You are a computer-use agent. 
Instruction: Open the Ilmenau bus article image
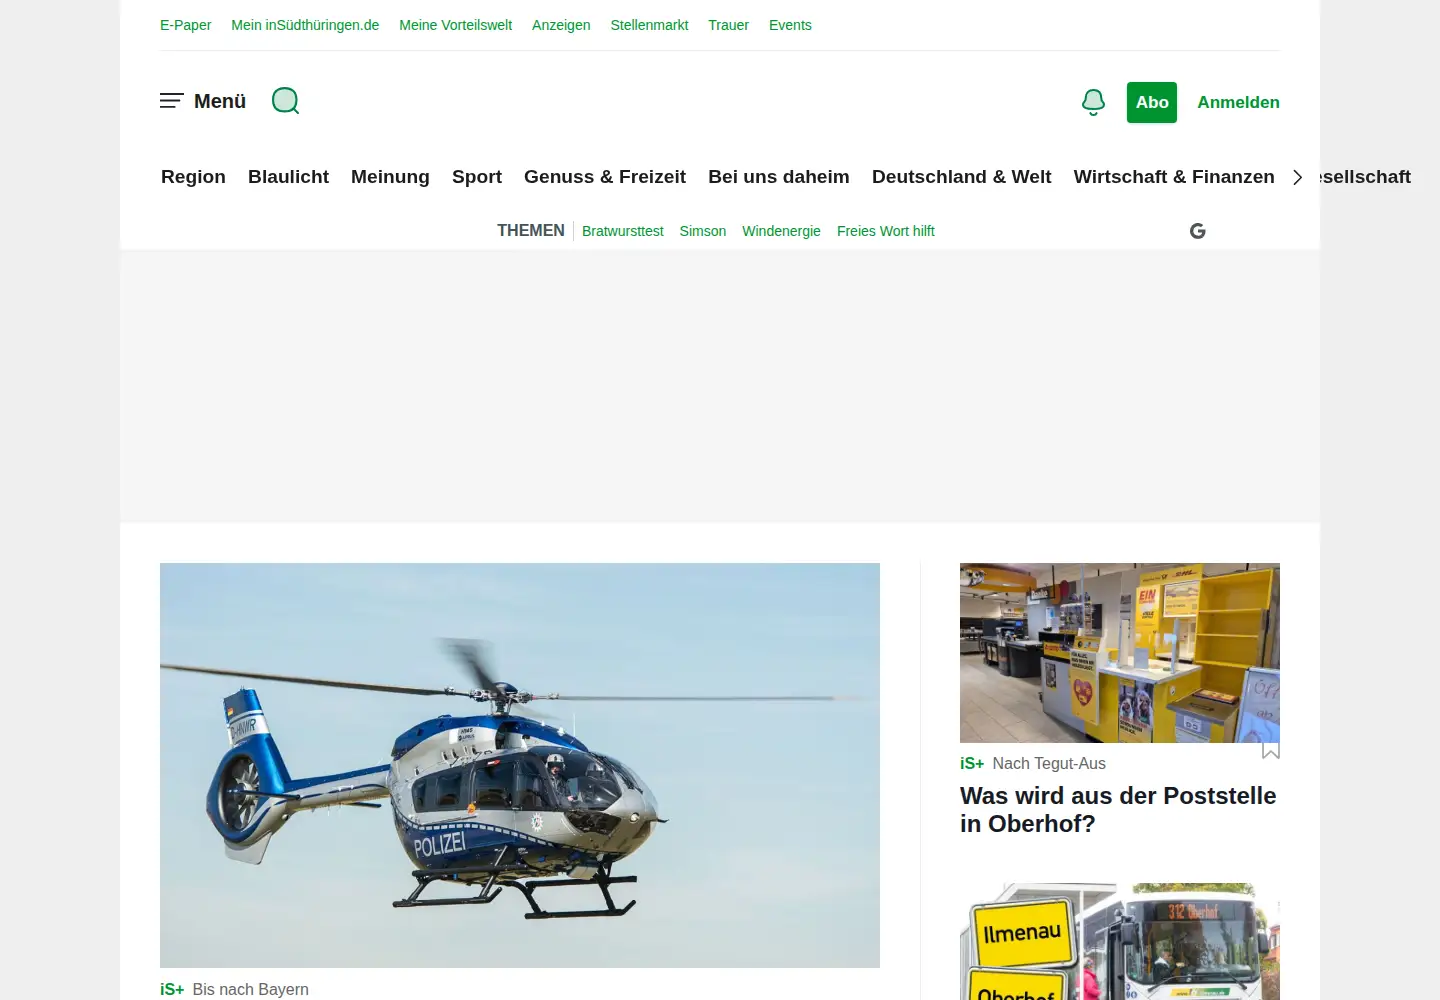click(x=1120, y=941)
